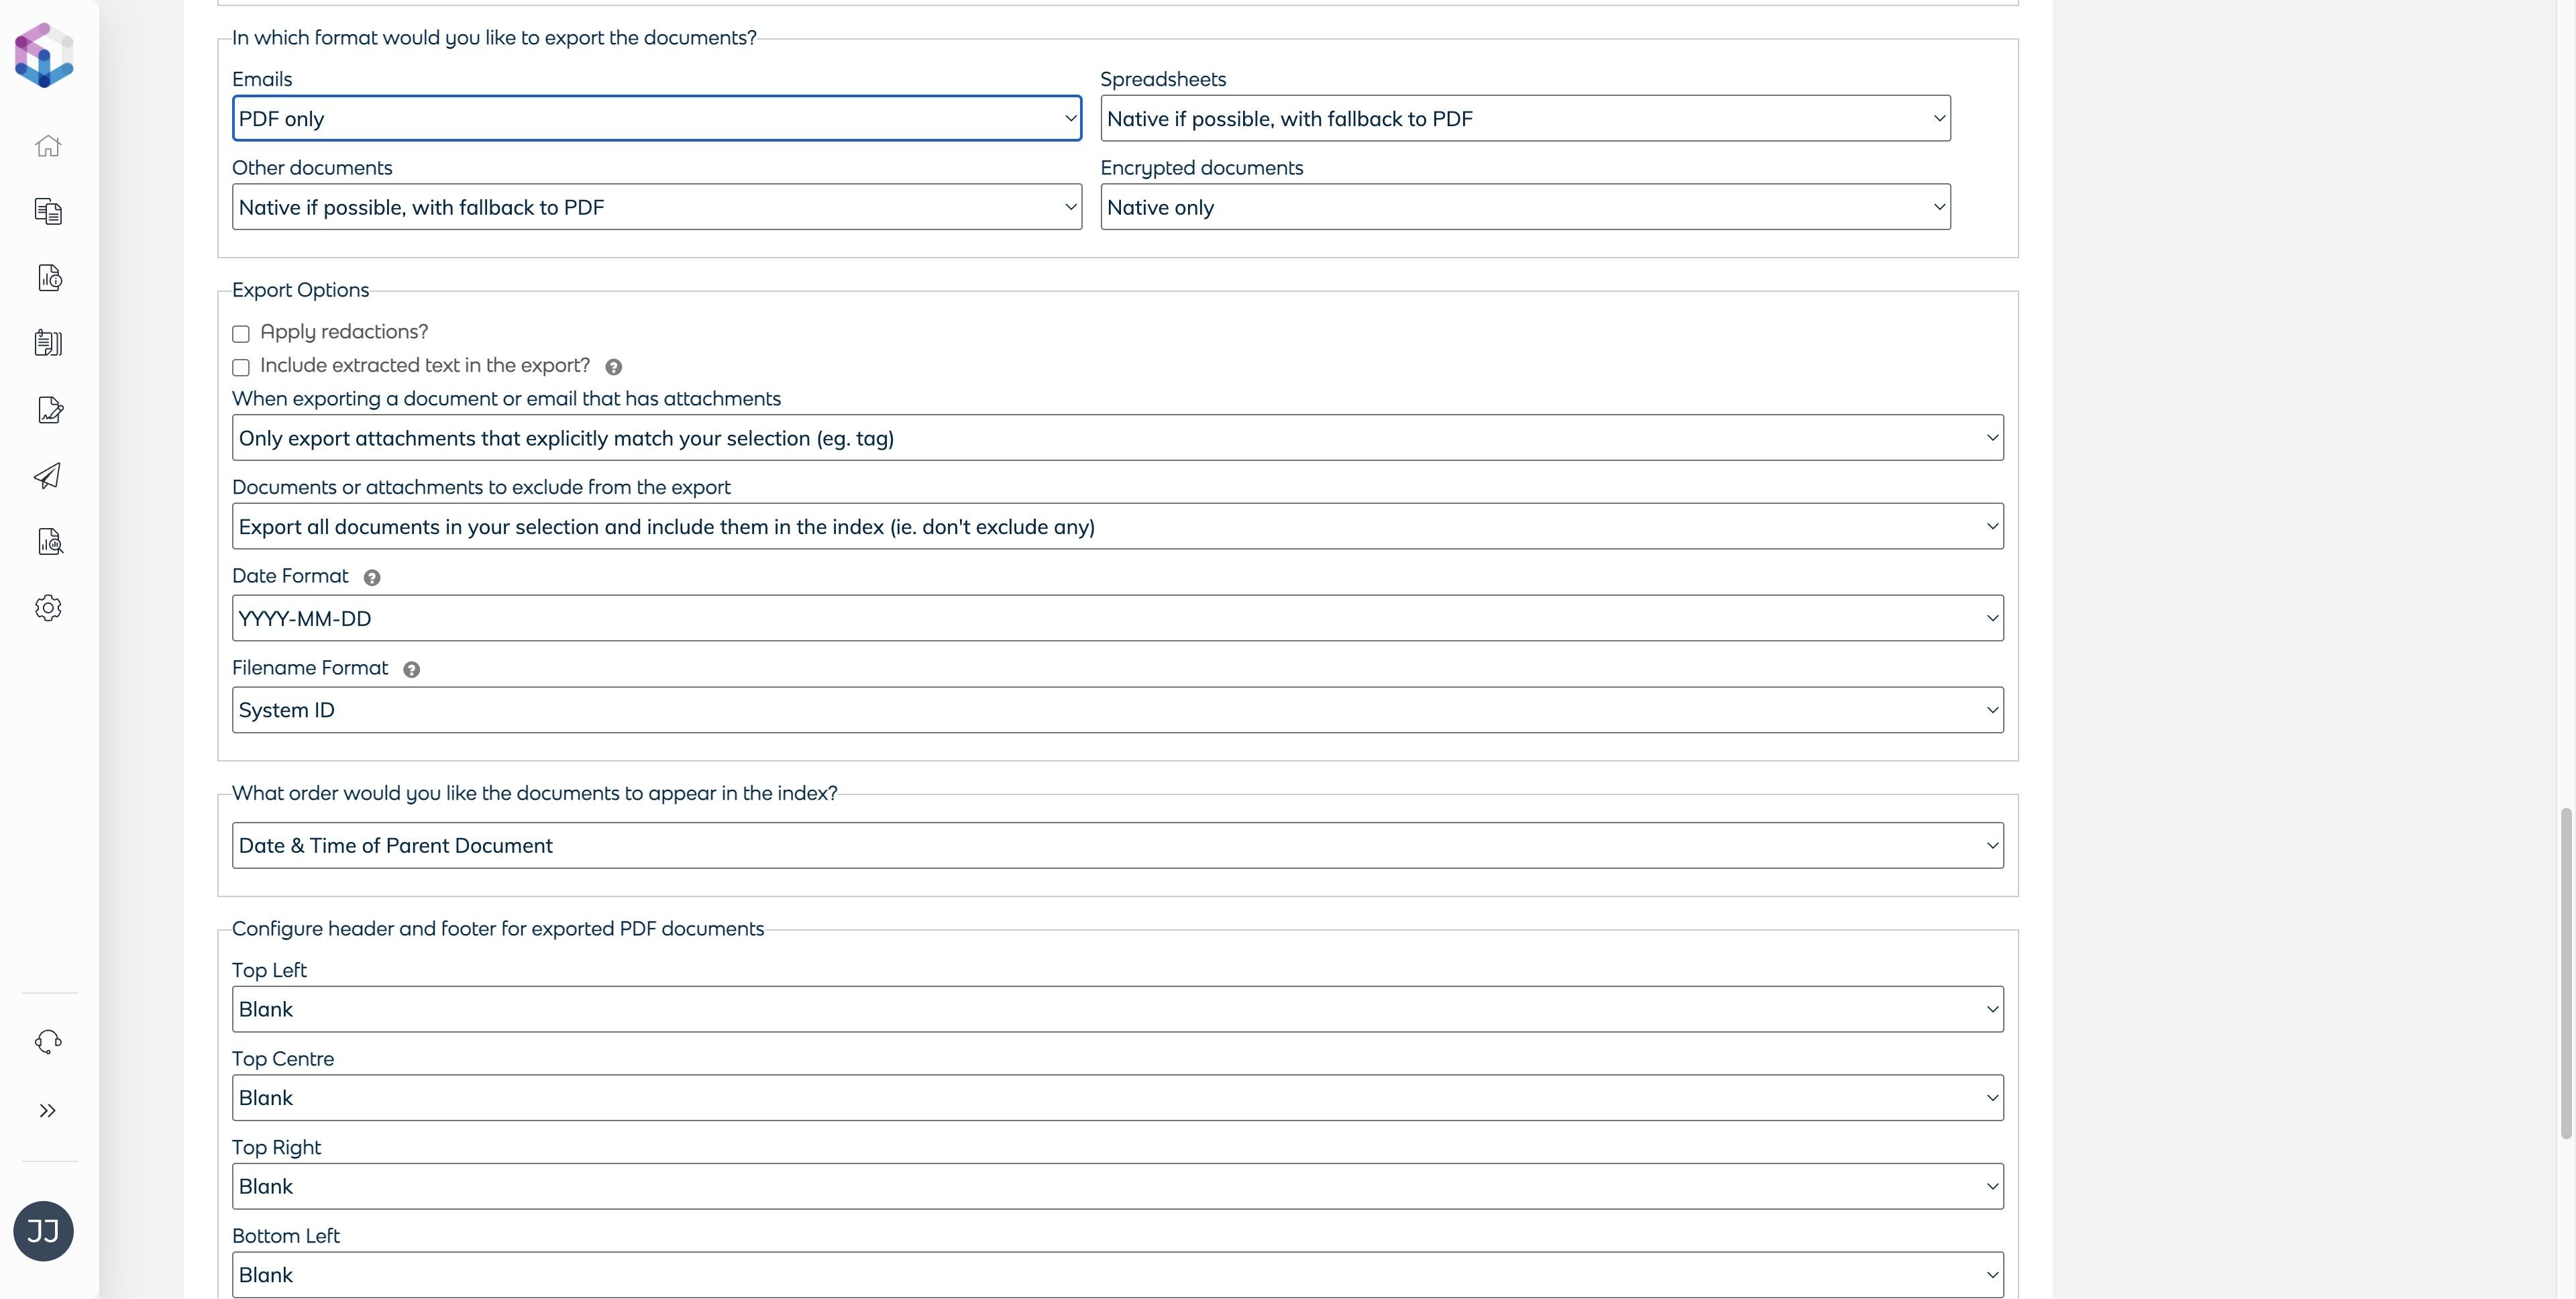Click help icon next to Date Format

(372, 578)
